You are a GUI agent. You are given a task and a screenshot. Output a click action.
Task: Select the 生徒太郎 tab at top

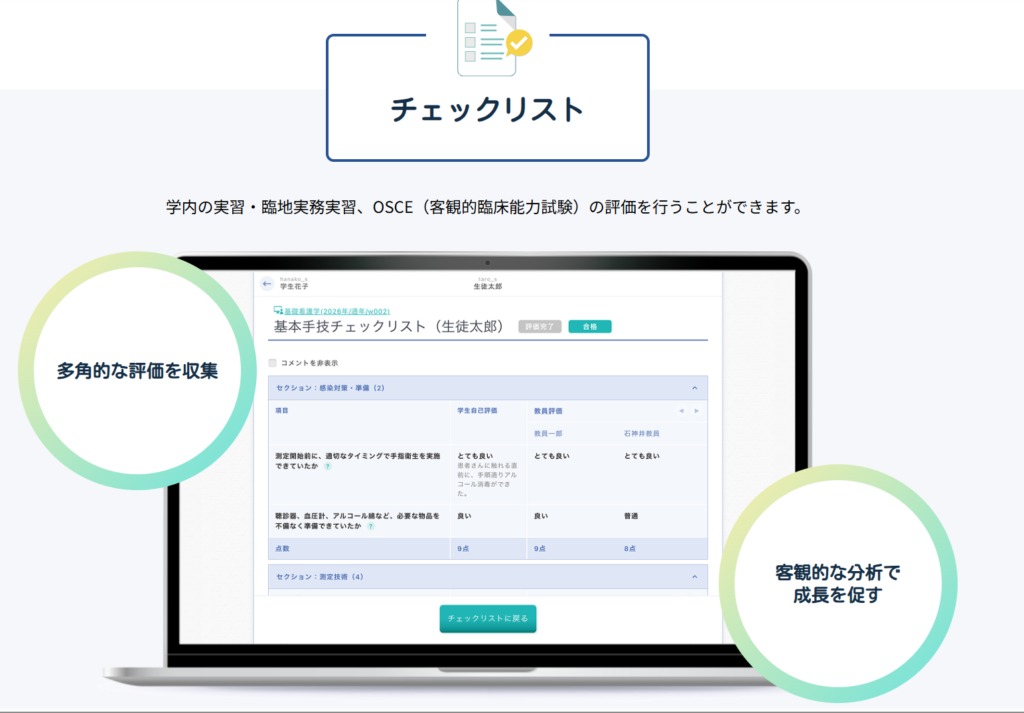pyautogui.click(x=487, y=285)
